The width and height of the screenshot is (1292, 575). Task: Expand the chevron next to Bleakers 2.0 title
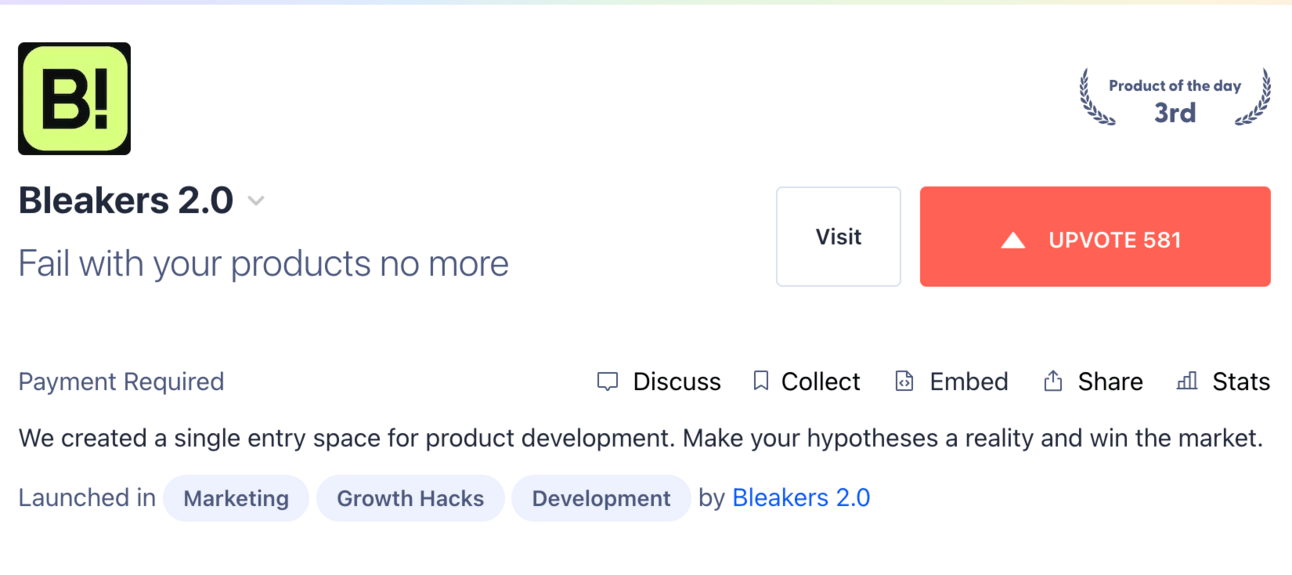[256, 201]
